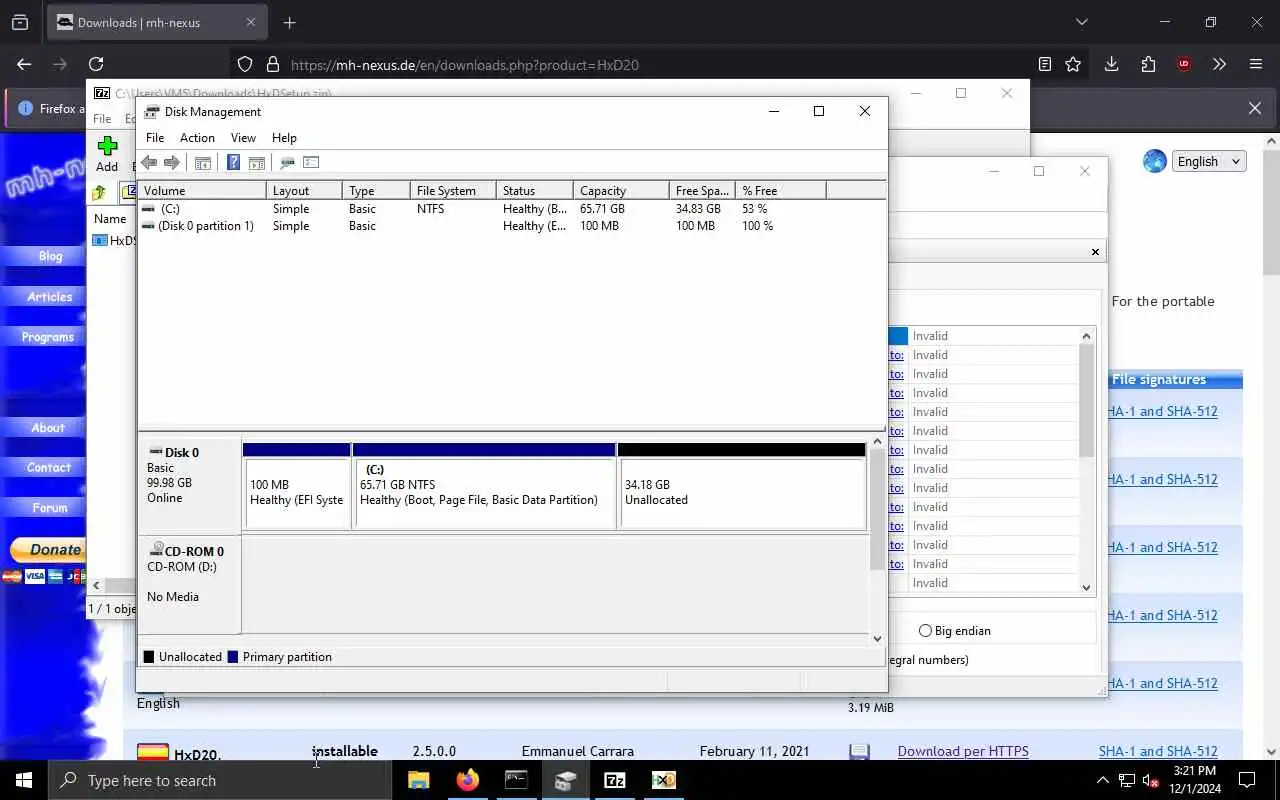
Task: Open the Action menu in Disk Management
Action: [197, 138]
